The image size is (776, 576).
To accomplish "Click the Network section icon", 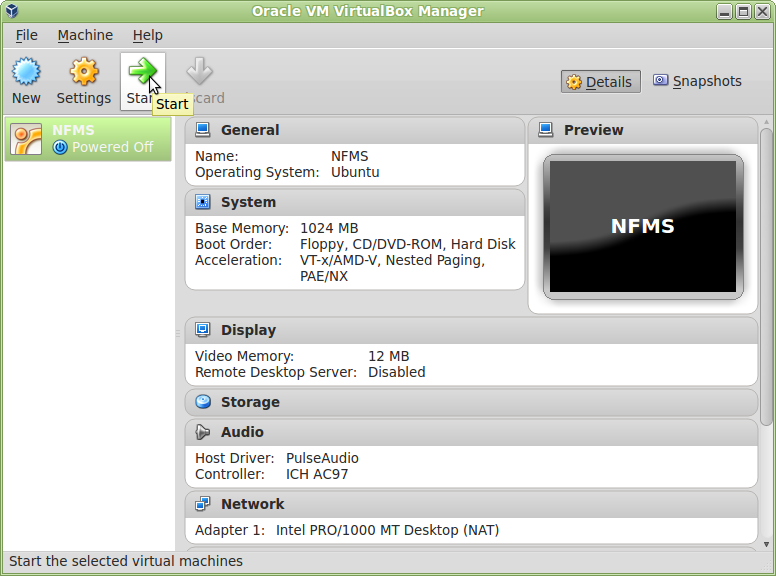I will (x=202, y=504).
